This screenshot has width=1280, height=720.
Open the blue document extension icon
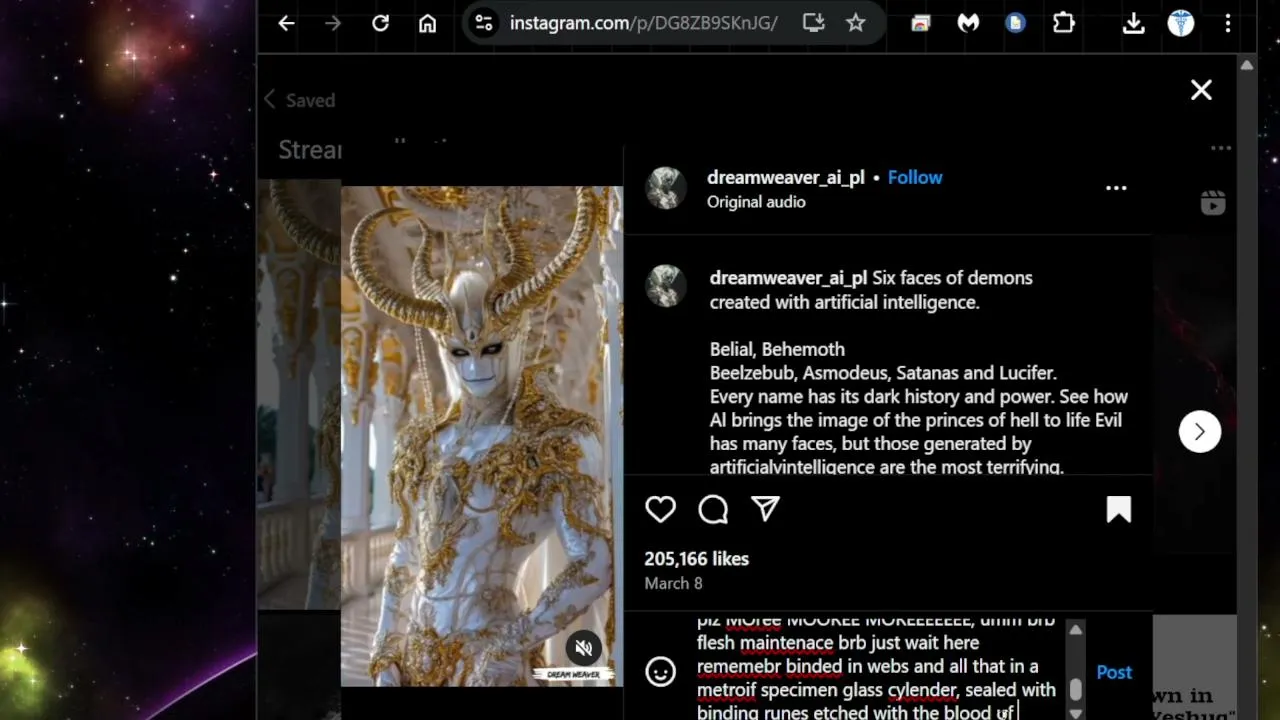pyautogui.click(x=1015, y=23)
